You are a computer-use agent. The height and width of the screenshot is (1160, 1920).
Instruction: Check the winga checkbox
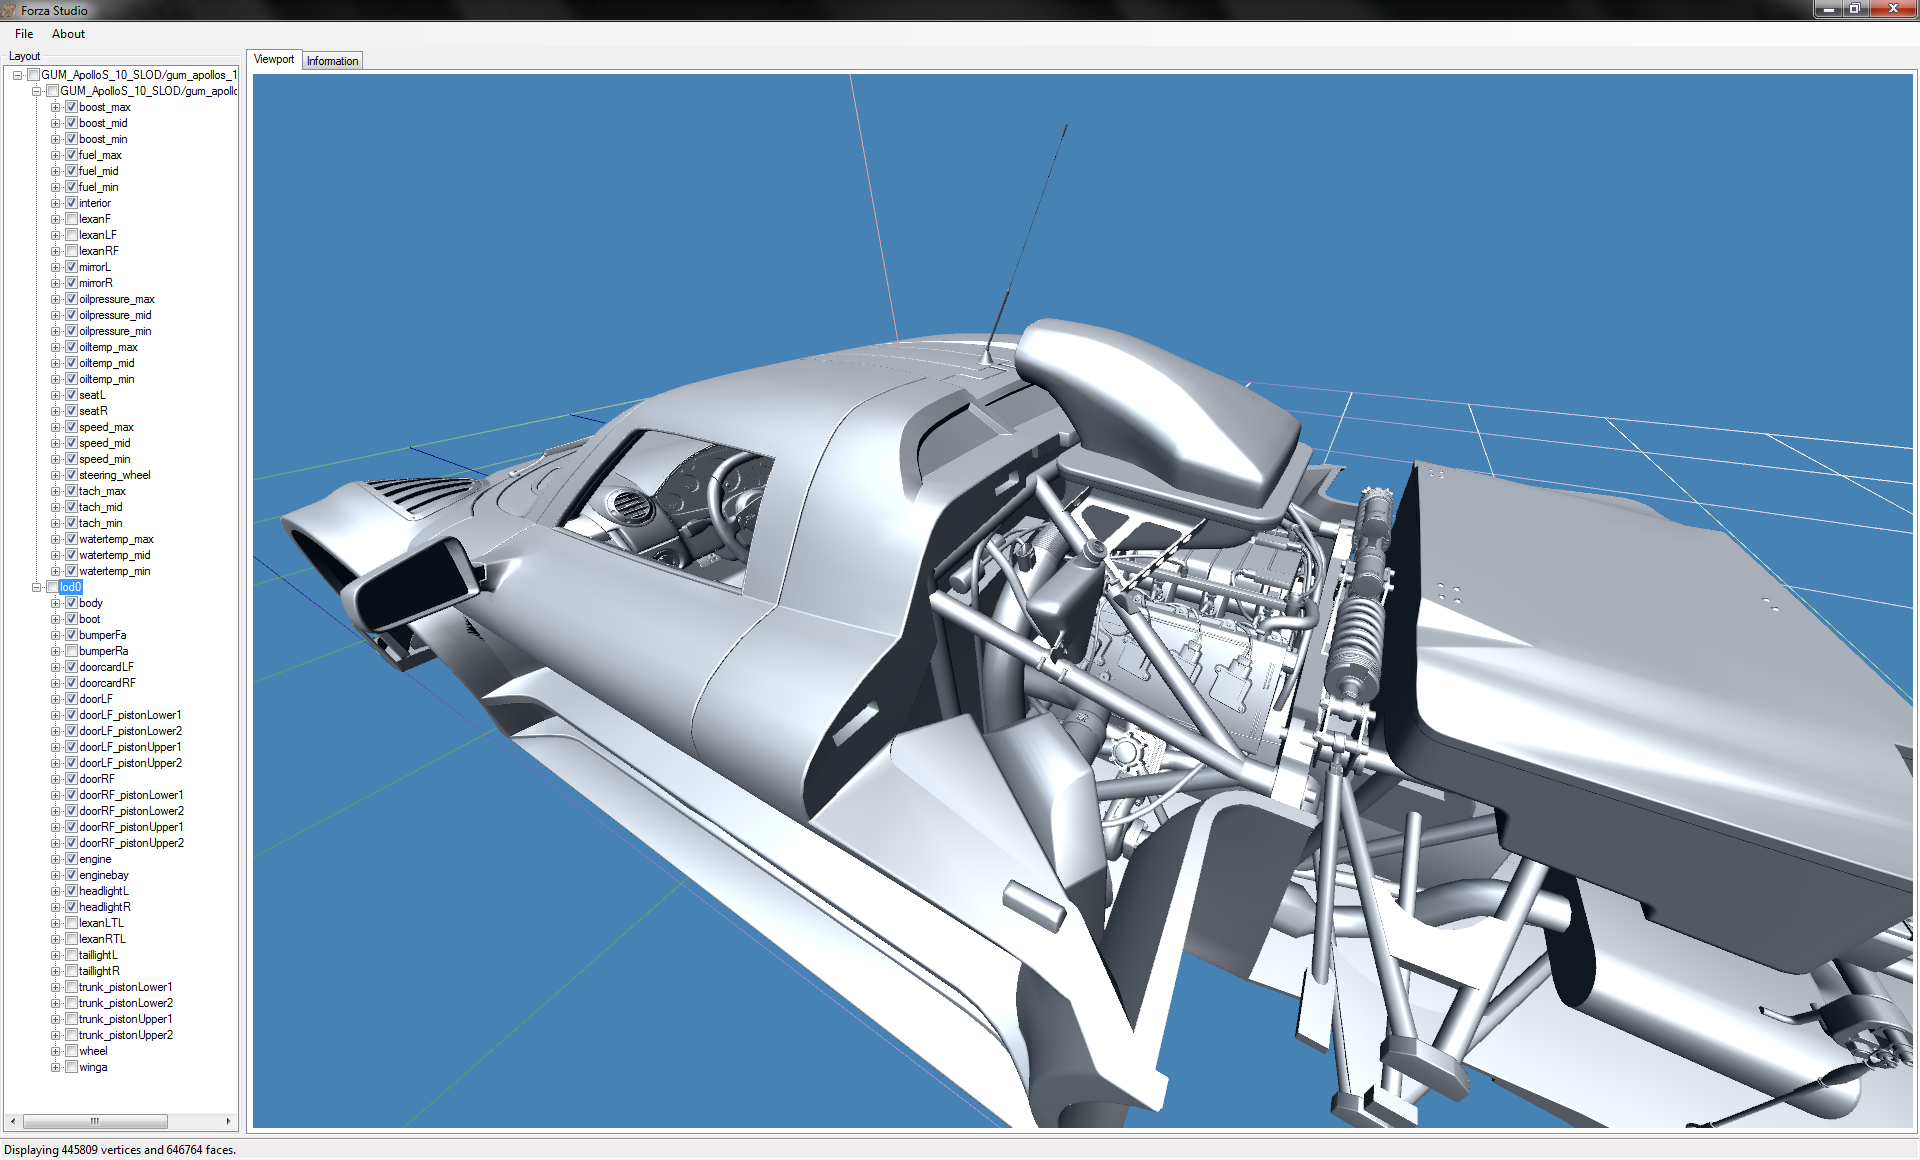coord(71,1067)
